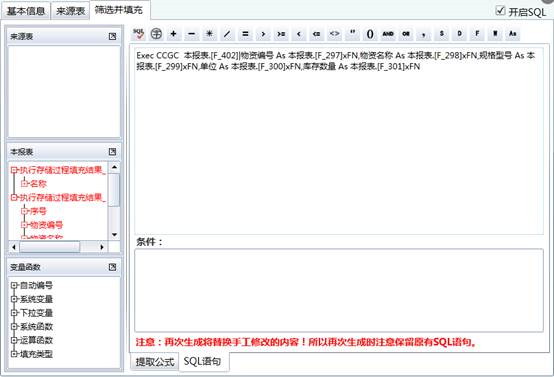
Task: Select the 序号 field label
Action: coord(38,211)
